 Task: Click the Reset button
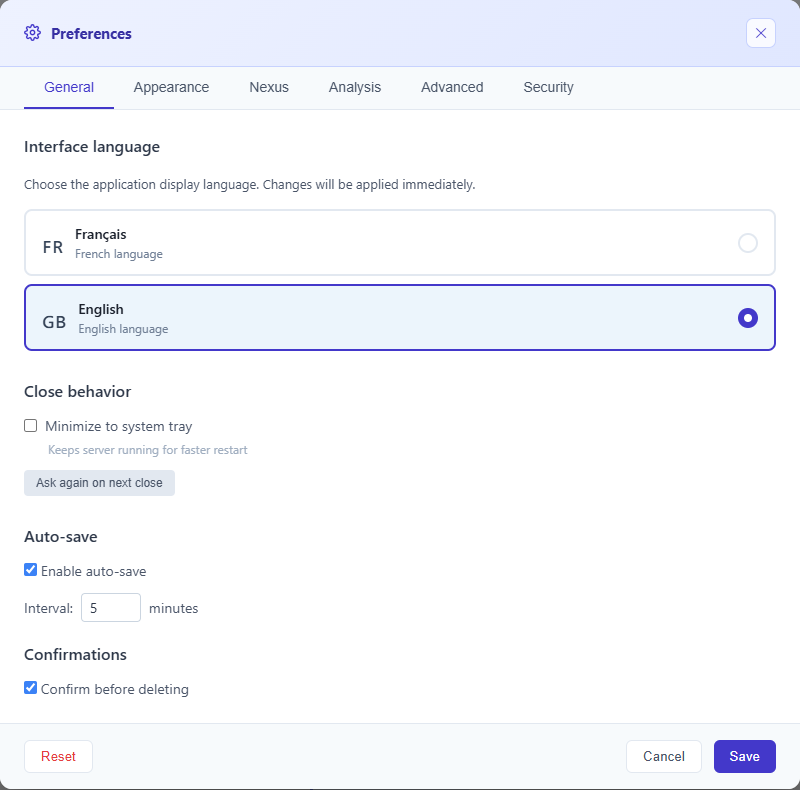point(58,756)
